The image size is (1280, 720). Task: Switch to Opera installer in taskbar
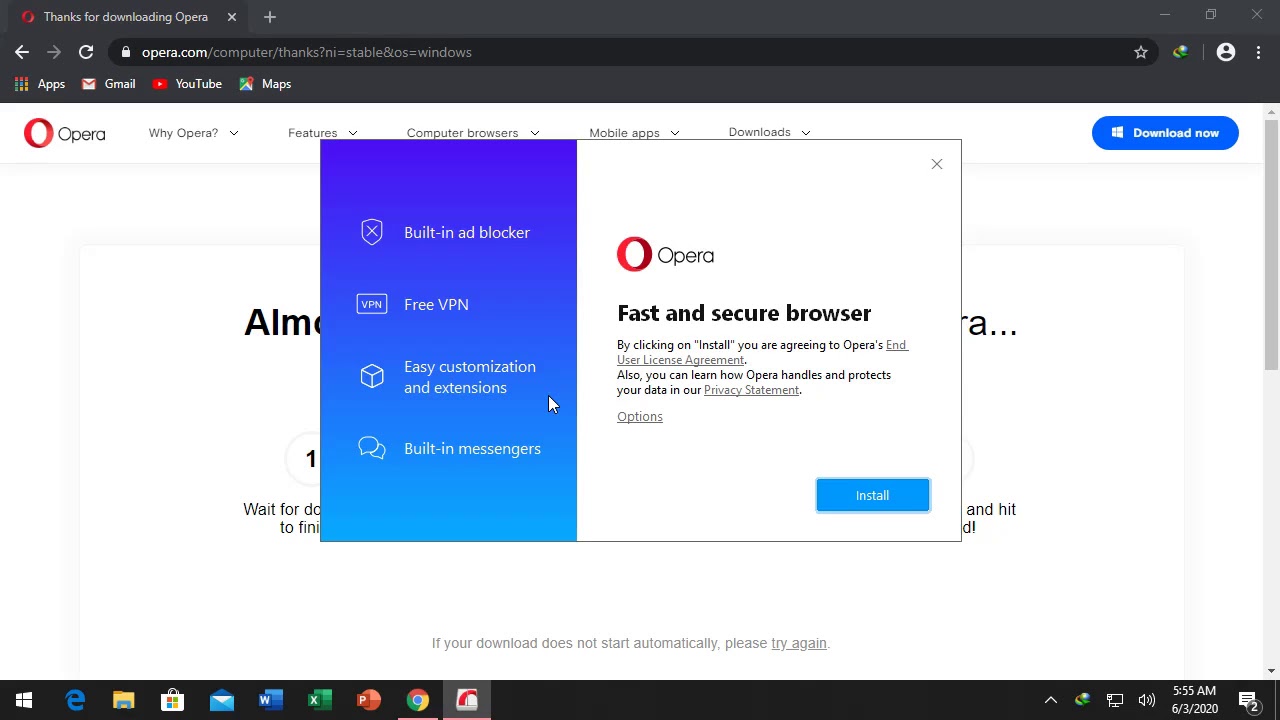click(467, 700)
